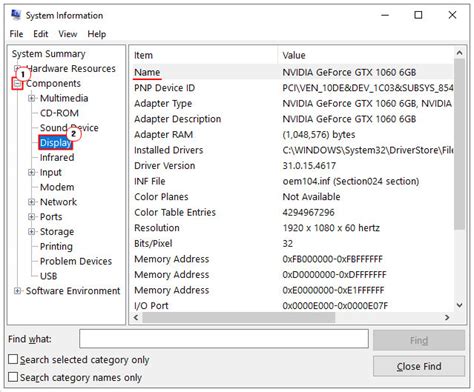This screenshot has height=392, width=474.
Task: Click the Close Find button
Action: pyautogui.click(x=419, y=366)
